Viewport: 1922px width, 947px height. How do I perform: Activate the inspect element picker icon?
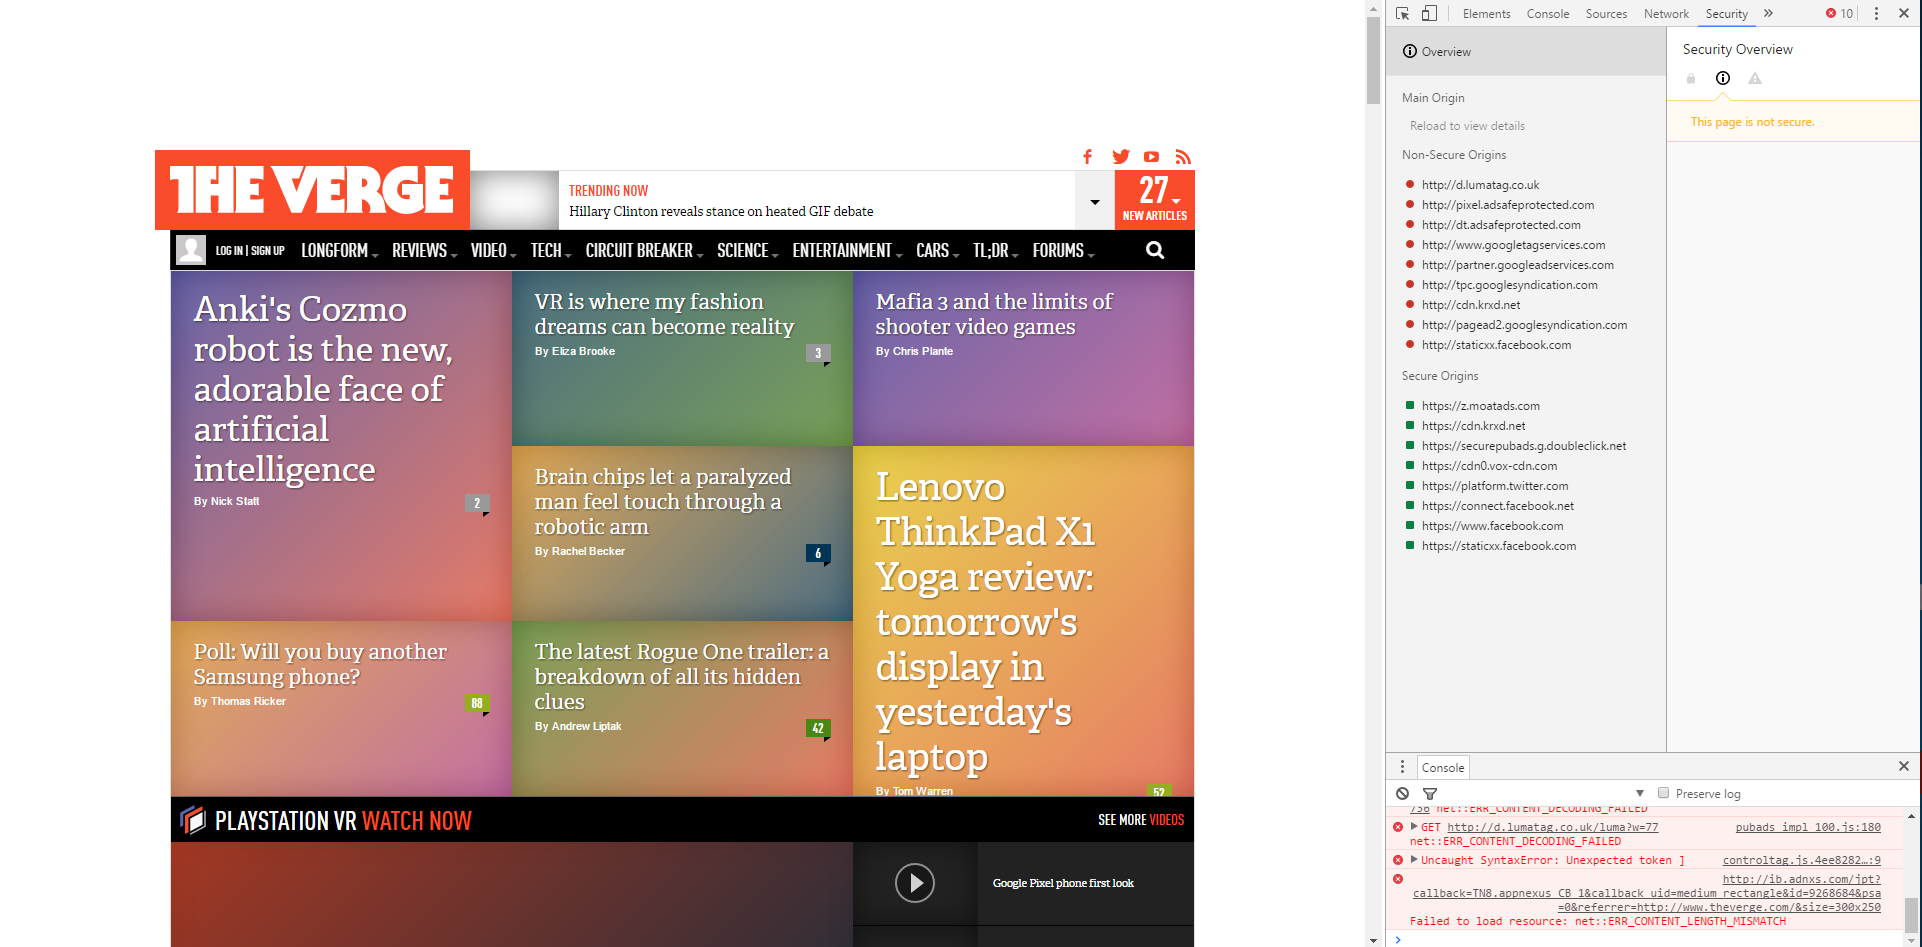1403,13
